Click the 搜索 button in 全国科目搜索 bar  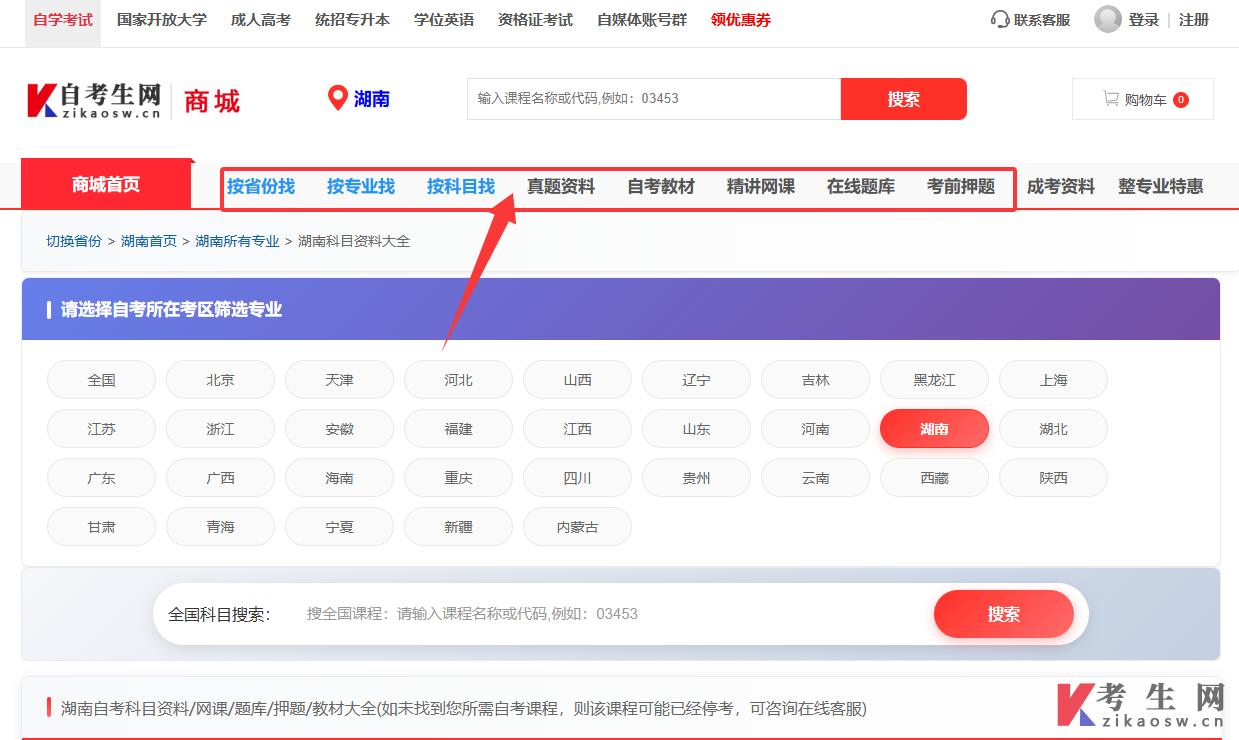(1003, 614)
